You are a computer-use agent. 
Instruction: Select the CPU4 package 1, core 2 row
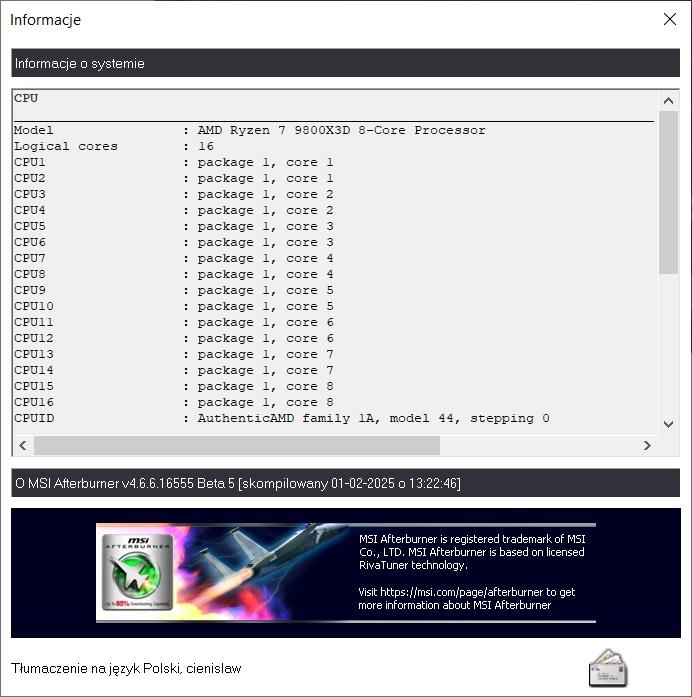pyautogui.click(x=173, y=210)
